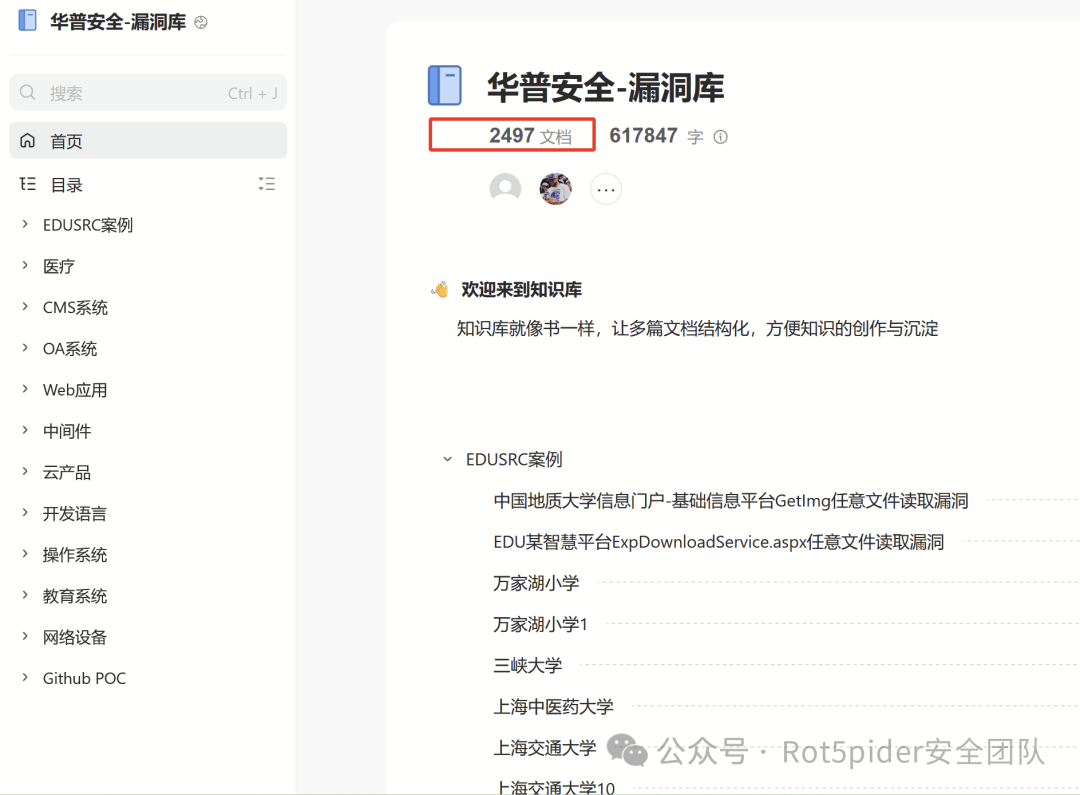Expand the OA系统 chevron
Viewport: 1080px width, 795px height.
click(x=25, y=348)
